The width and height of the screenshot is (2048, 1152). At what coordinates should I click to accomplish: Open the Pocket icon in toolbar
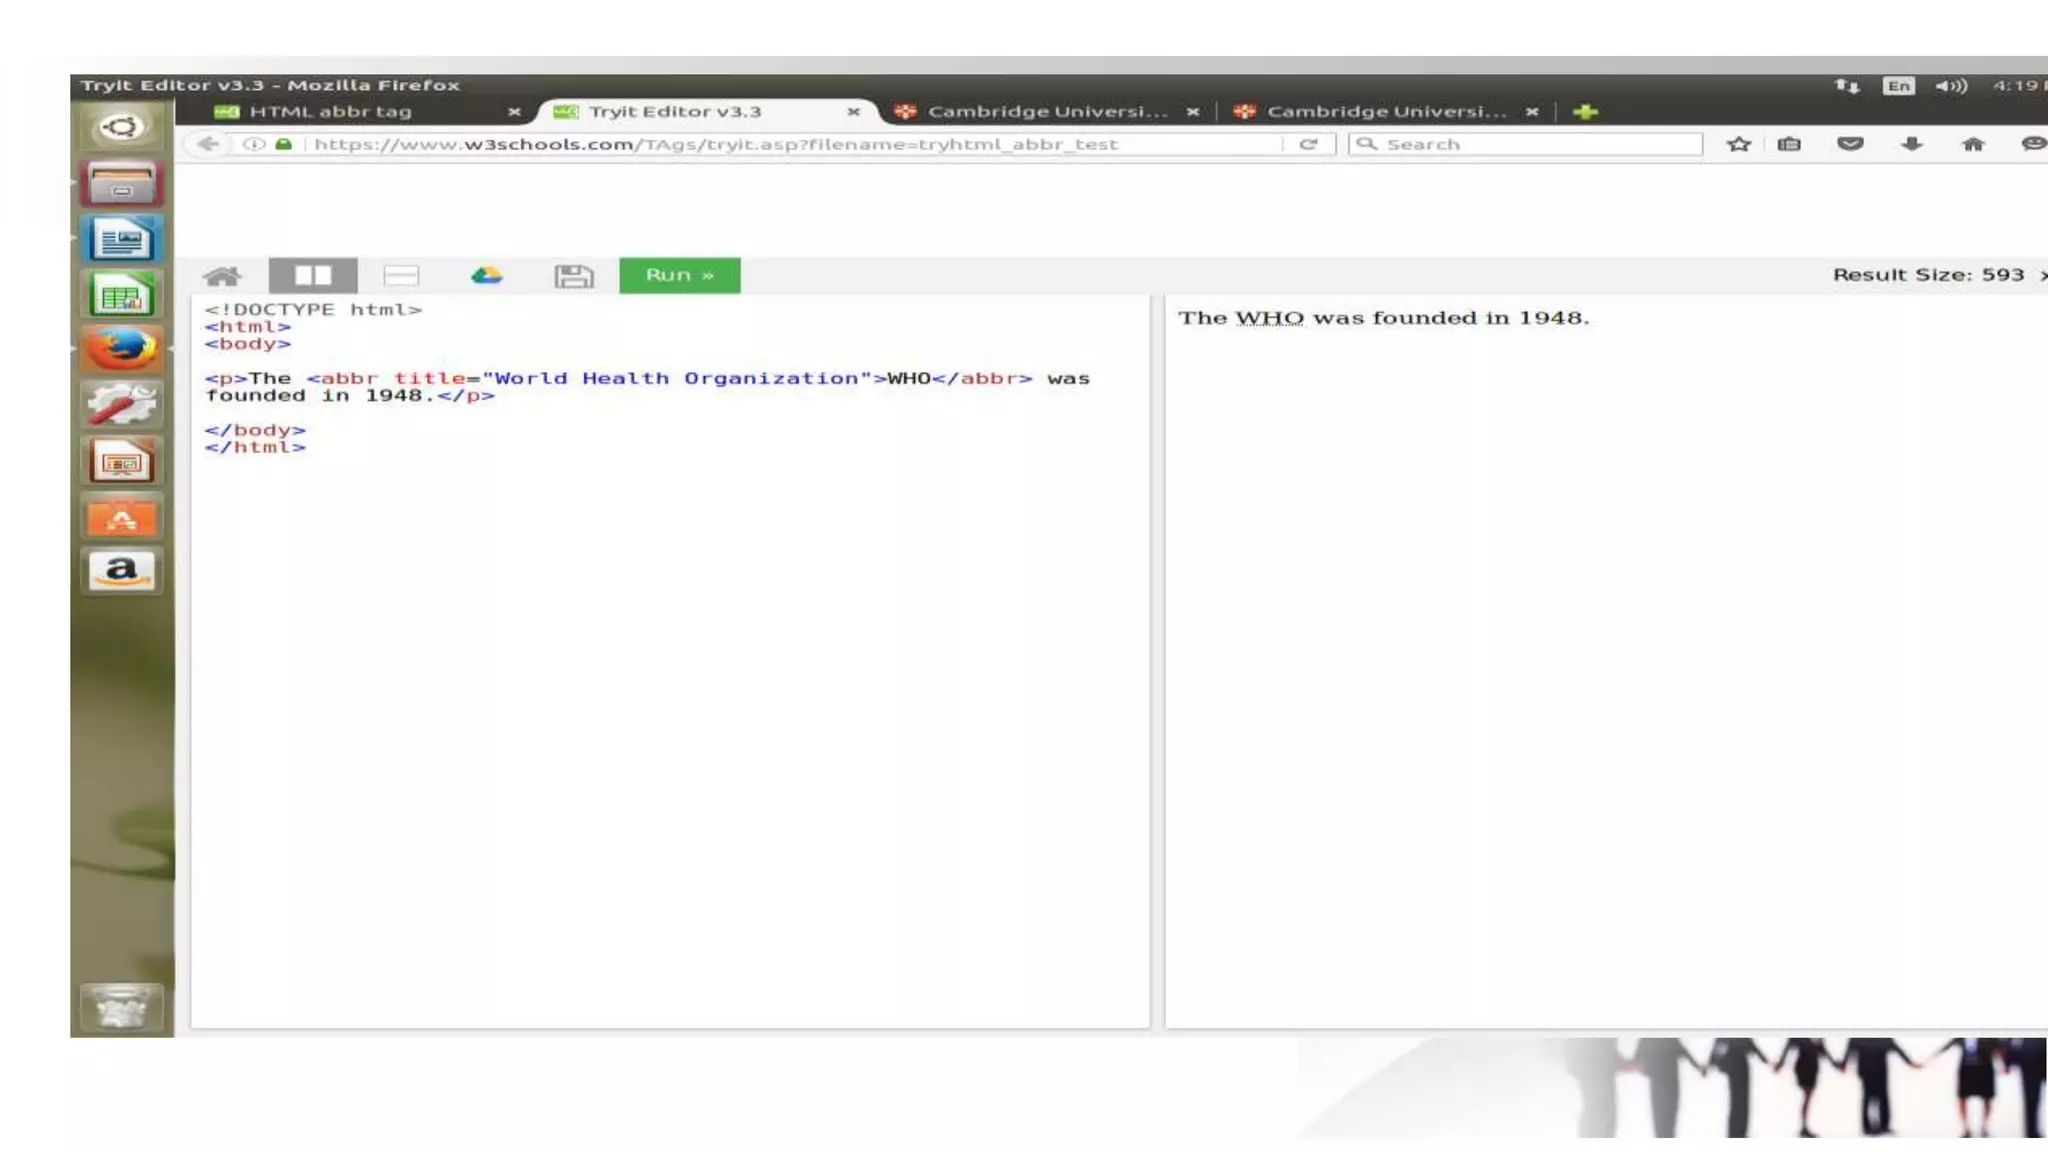(x=1850, y=144)
